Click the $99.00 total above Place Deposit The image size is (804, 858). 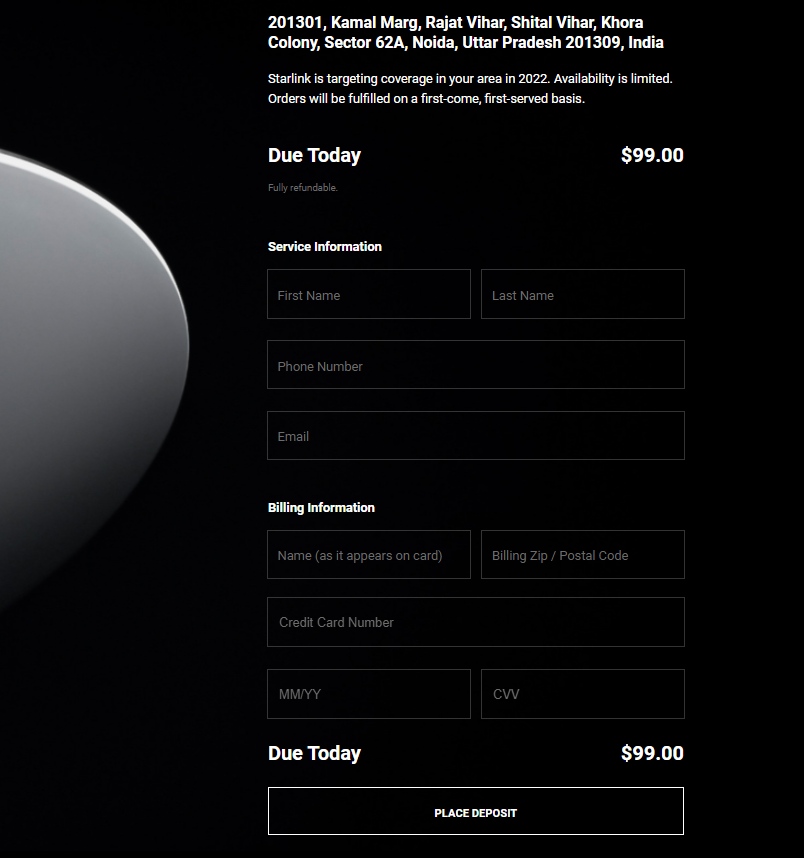652,753
